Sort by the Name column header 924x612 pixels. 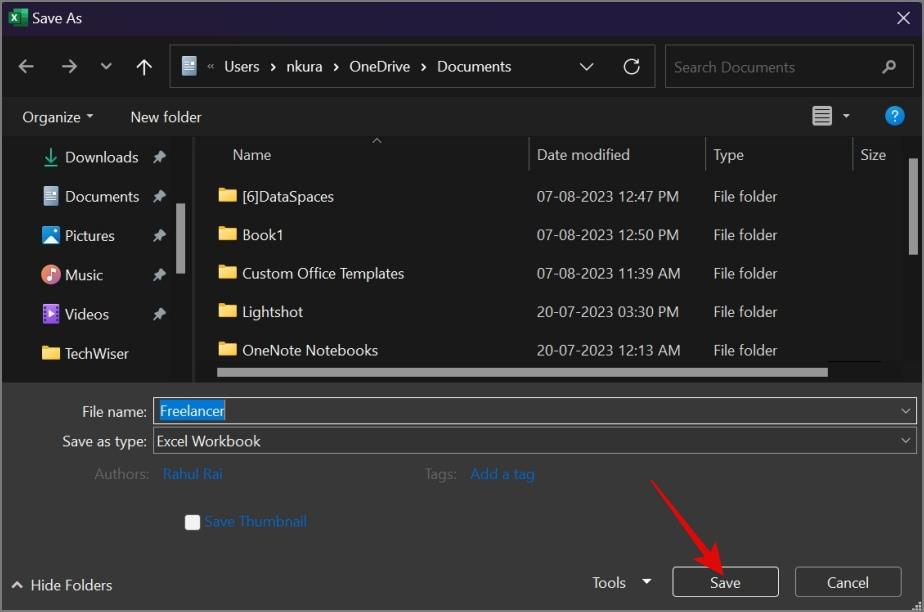click(x=252, y=155)
